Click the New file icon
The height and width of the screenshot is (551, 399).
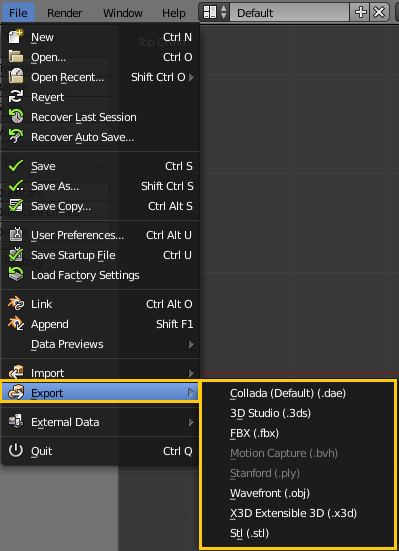15,37
